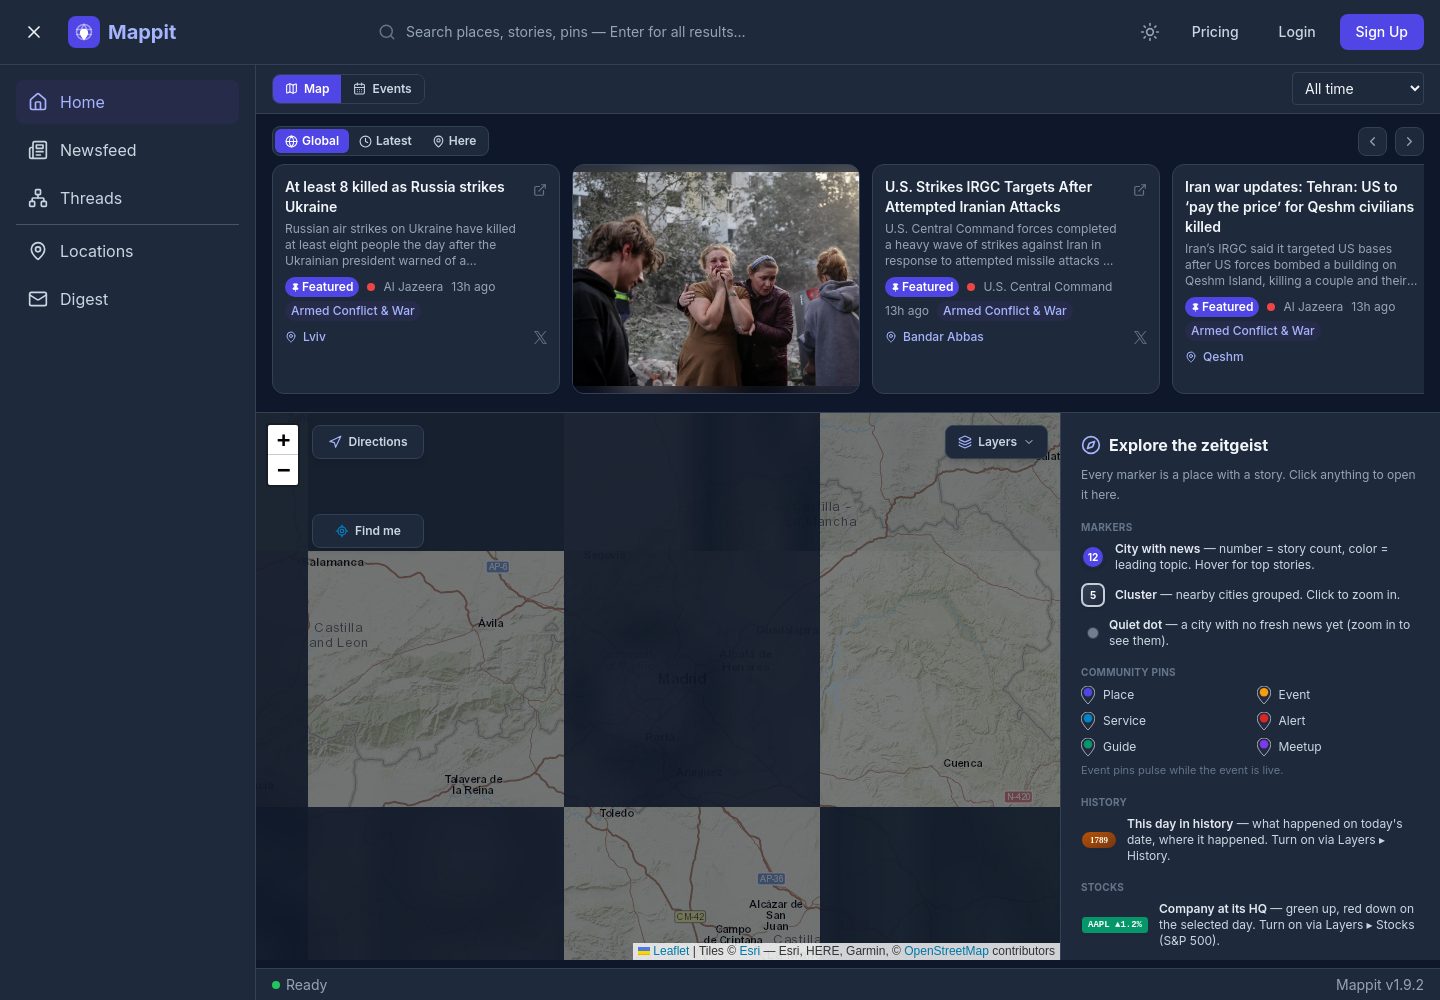Viewport: 1440px width, 1000px height.
Task: Open external link on IRGC Targets card
Action: [1140, 190]
